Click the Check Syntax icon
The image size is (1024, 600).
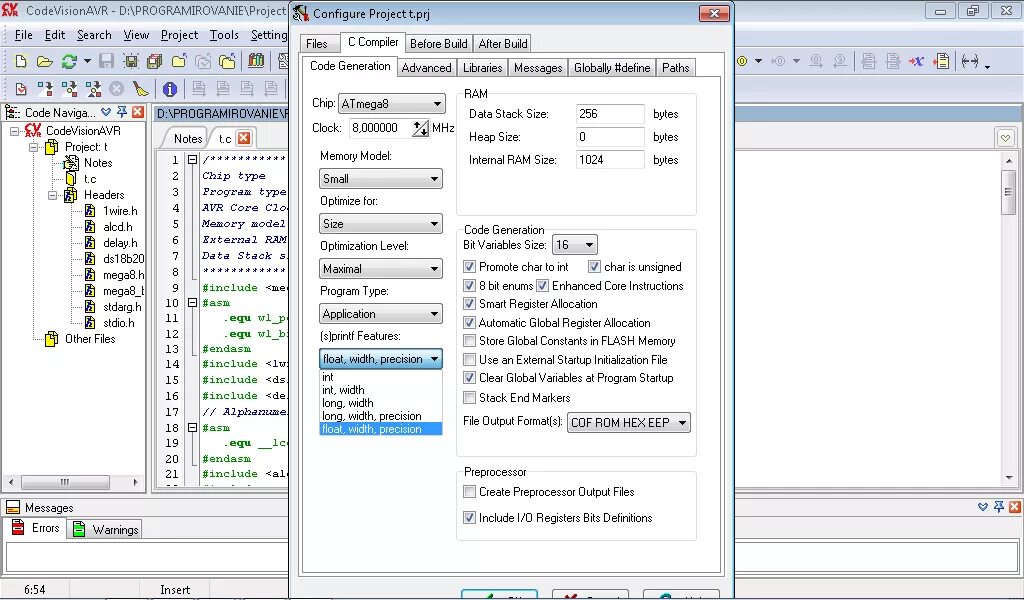[x=21, y=89]
